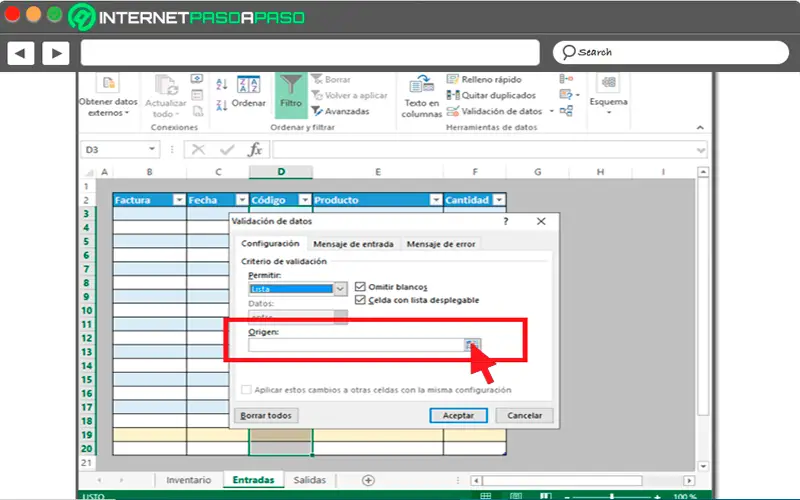Expand the Name Box dropdown
Image resolution: width=800 pixels, height=500 pixels.
[152, 149]
